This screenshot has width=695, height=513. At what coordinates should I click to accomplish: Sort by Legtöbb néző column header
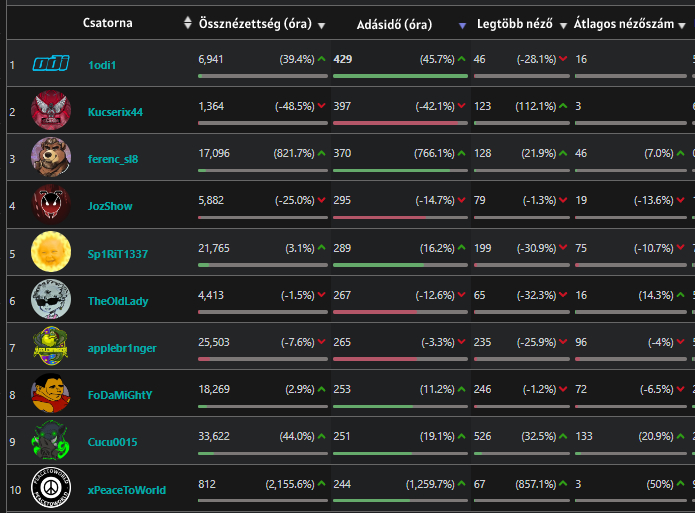(x=515, y=23)
